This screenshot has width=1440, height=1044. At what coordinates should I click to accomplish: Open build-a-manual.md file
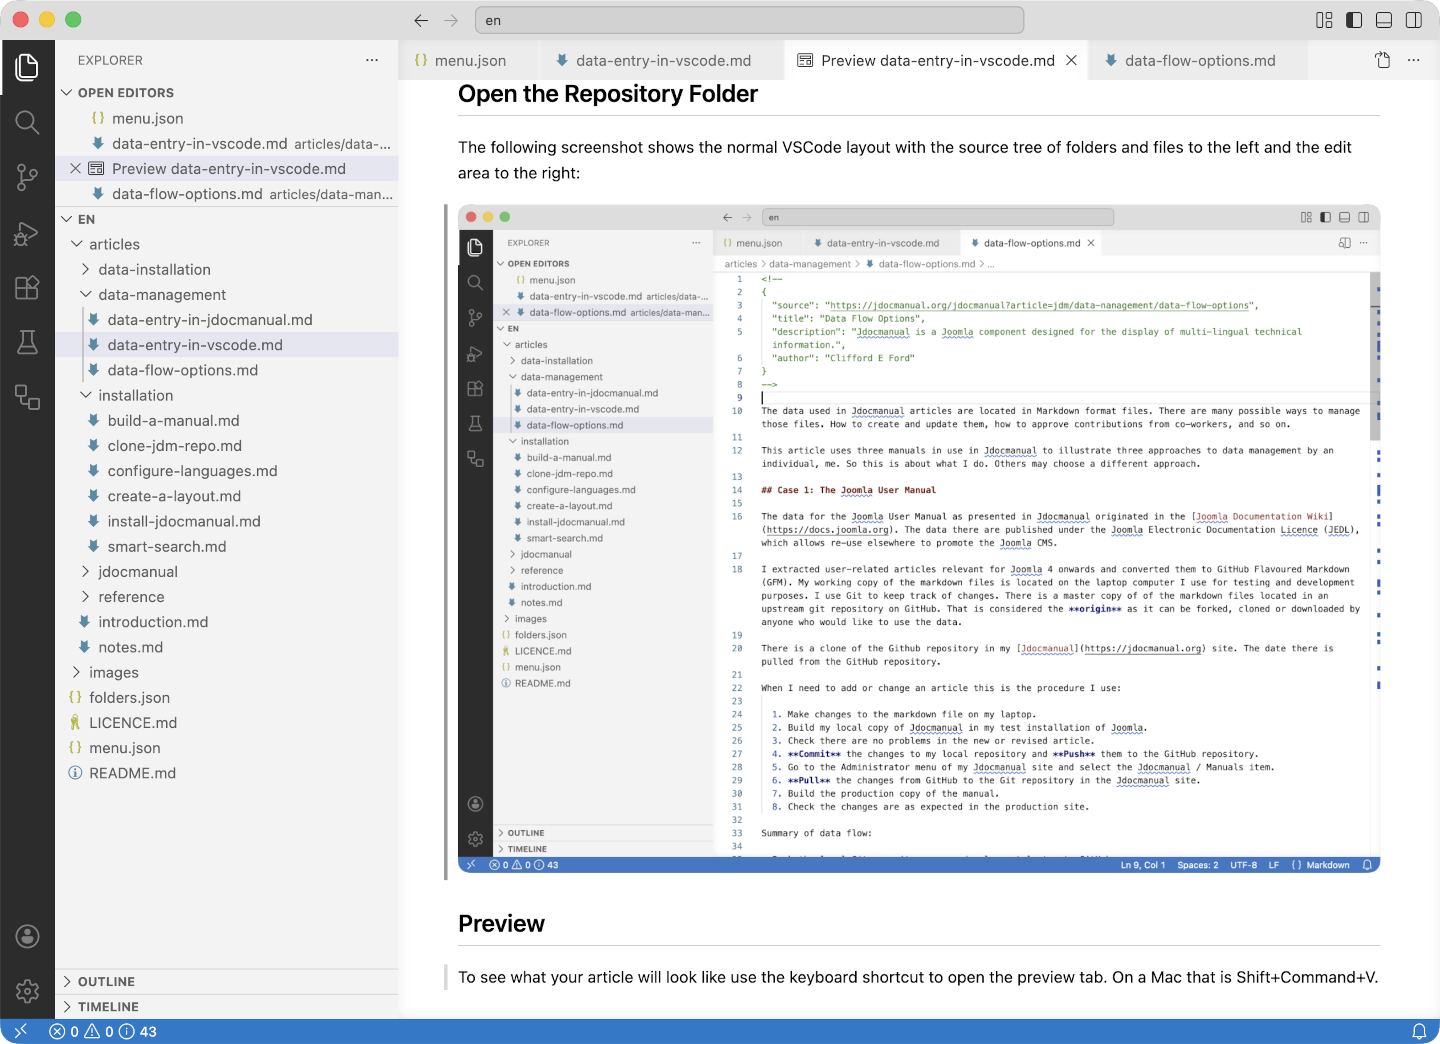click(x=227, y=421)
